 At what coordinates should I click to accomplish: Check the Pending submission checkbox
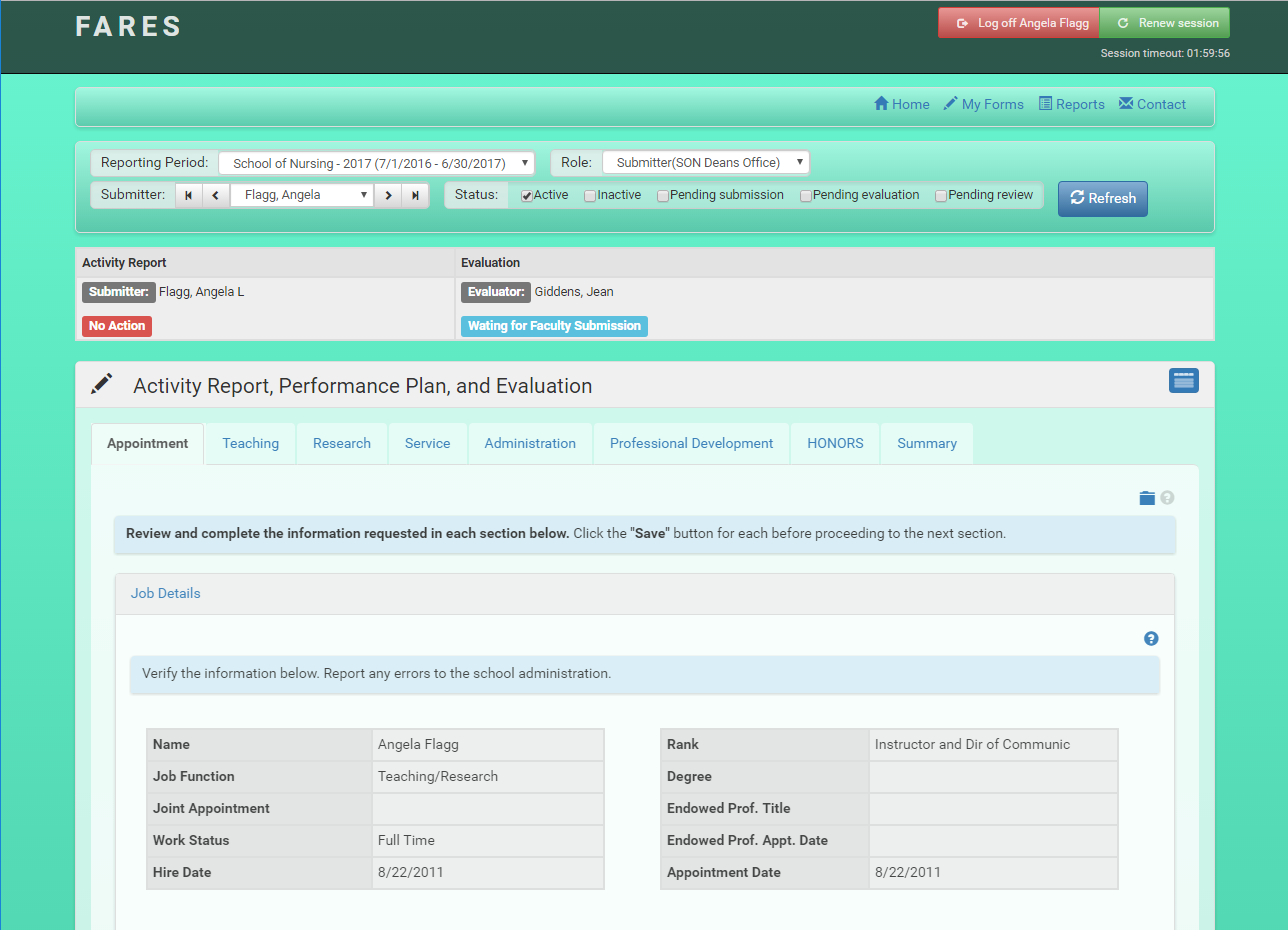tap(663, 196)
